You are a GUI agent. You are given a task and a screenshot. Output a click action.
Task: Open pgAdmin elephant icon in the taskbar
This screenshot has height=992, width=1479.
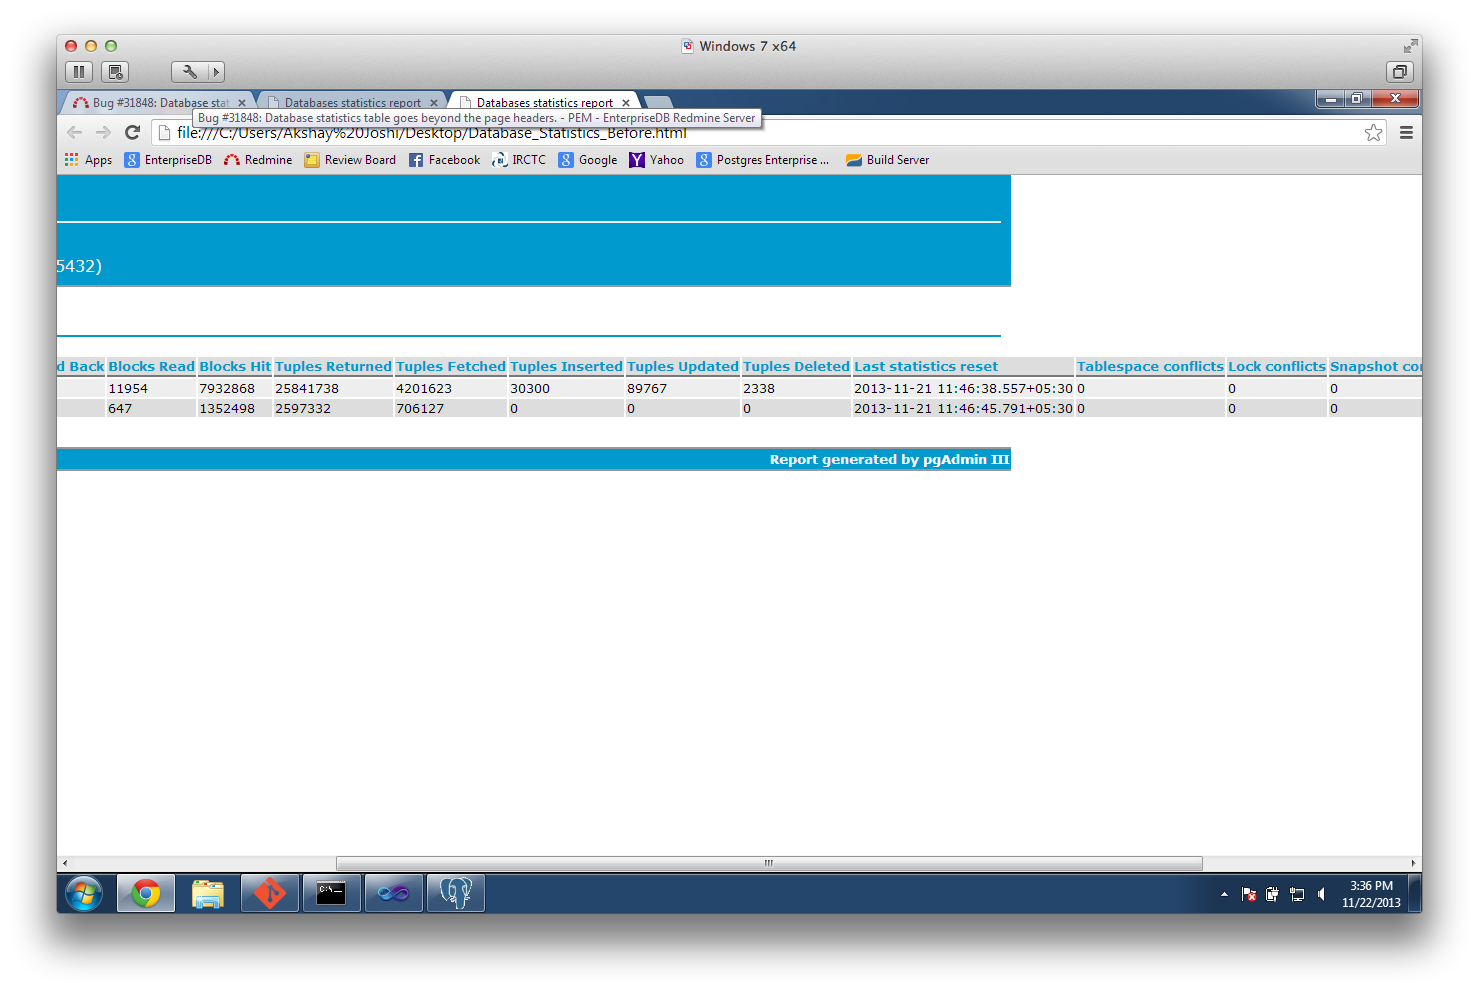[455, 893]
